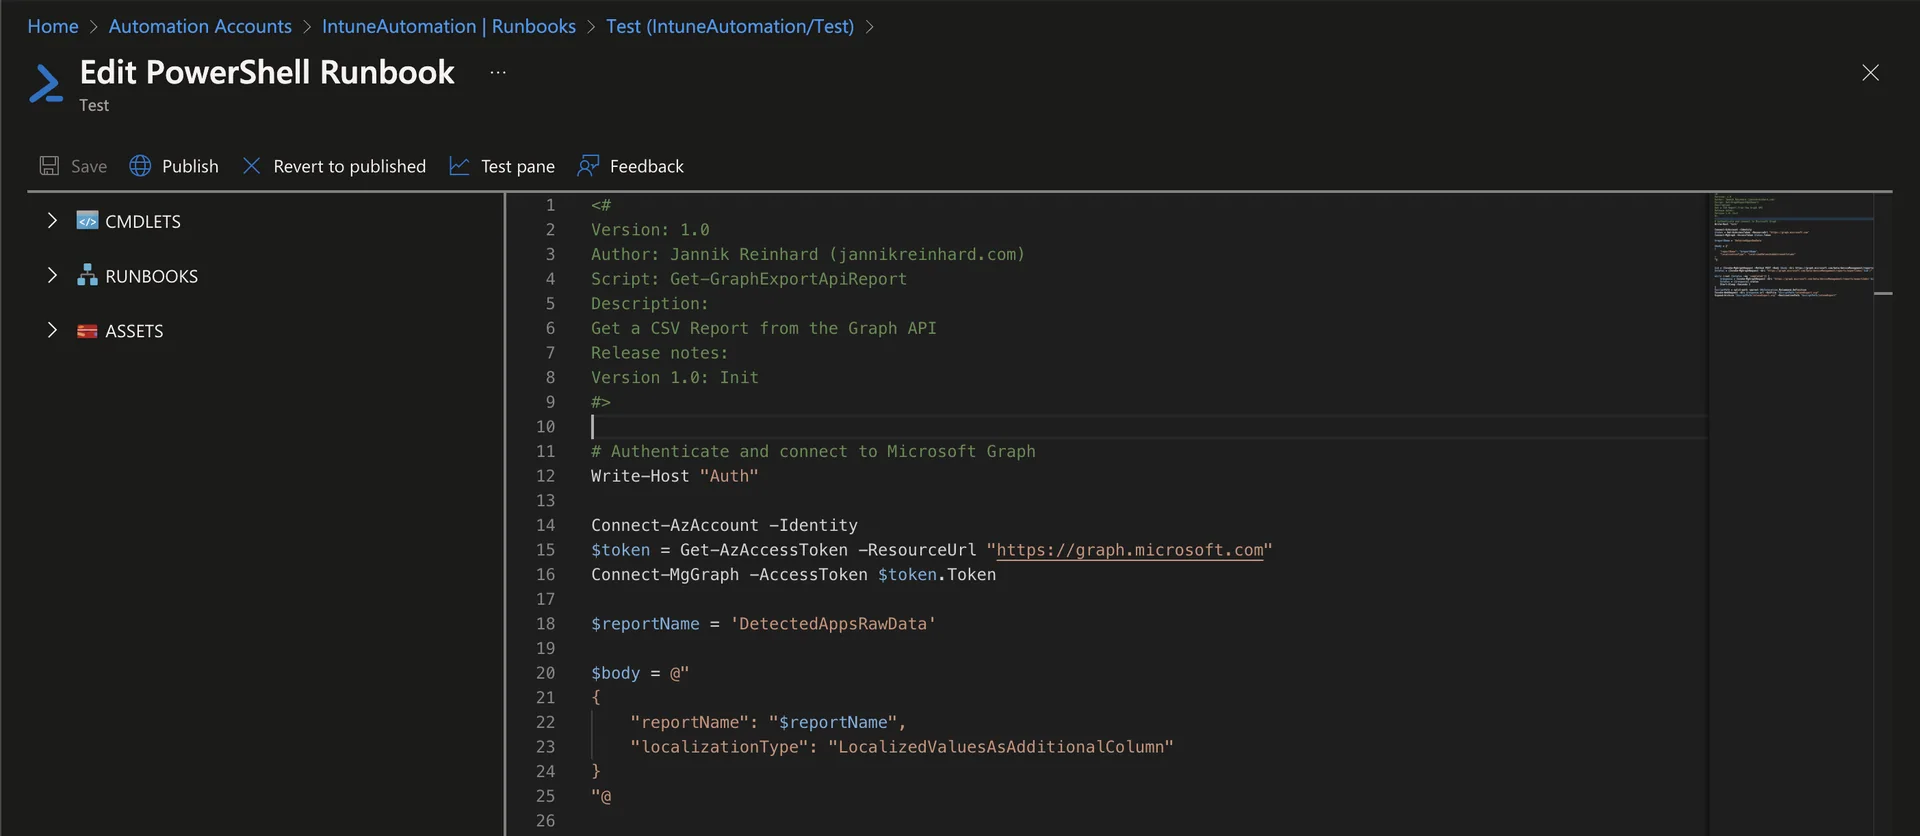
Task: Click the Feedback label
Action: point(647,166)
